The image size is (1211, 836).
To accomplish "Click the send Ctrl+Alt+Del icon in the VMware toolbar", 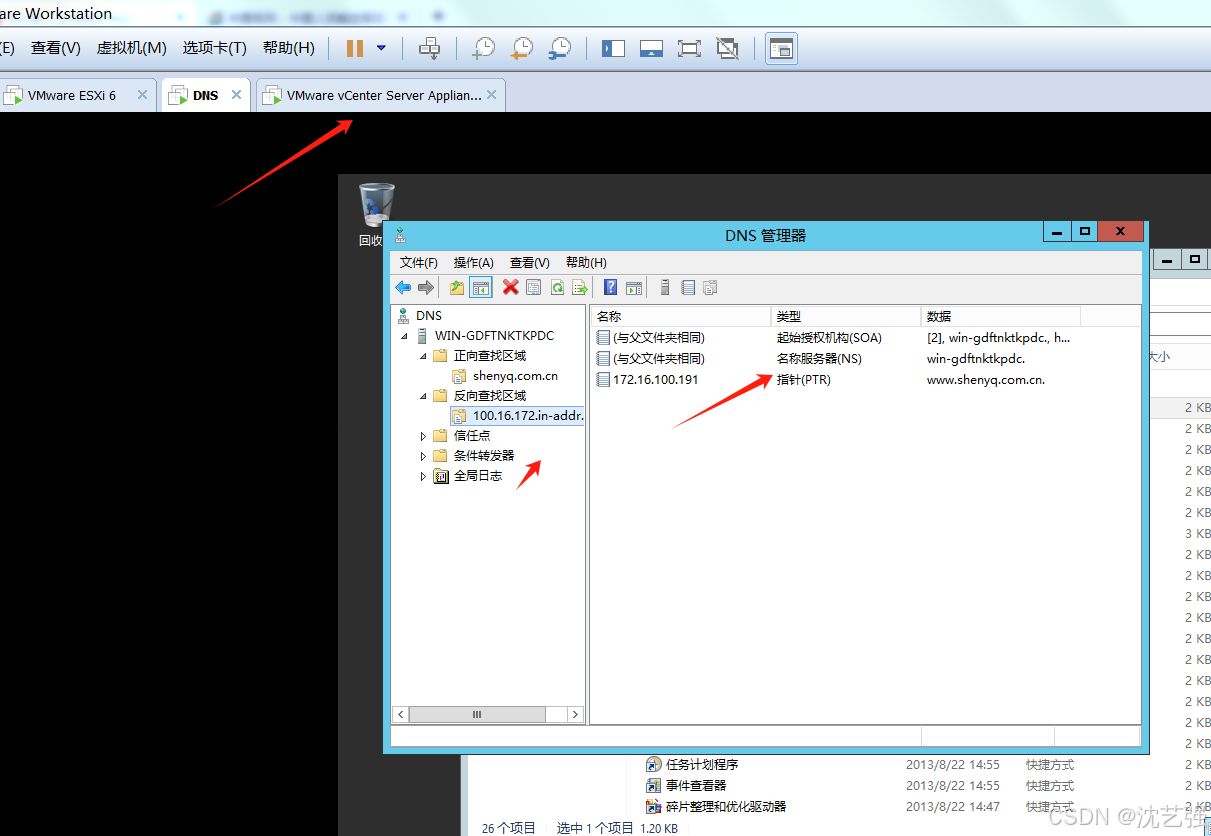I will click(x=429, y=48).
